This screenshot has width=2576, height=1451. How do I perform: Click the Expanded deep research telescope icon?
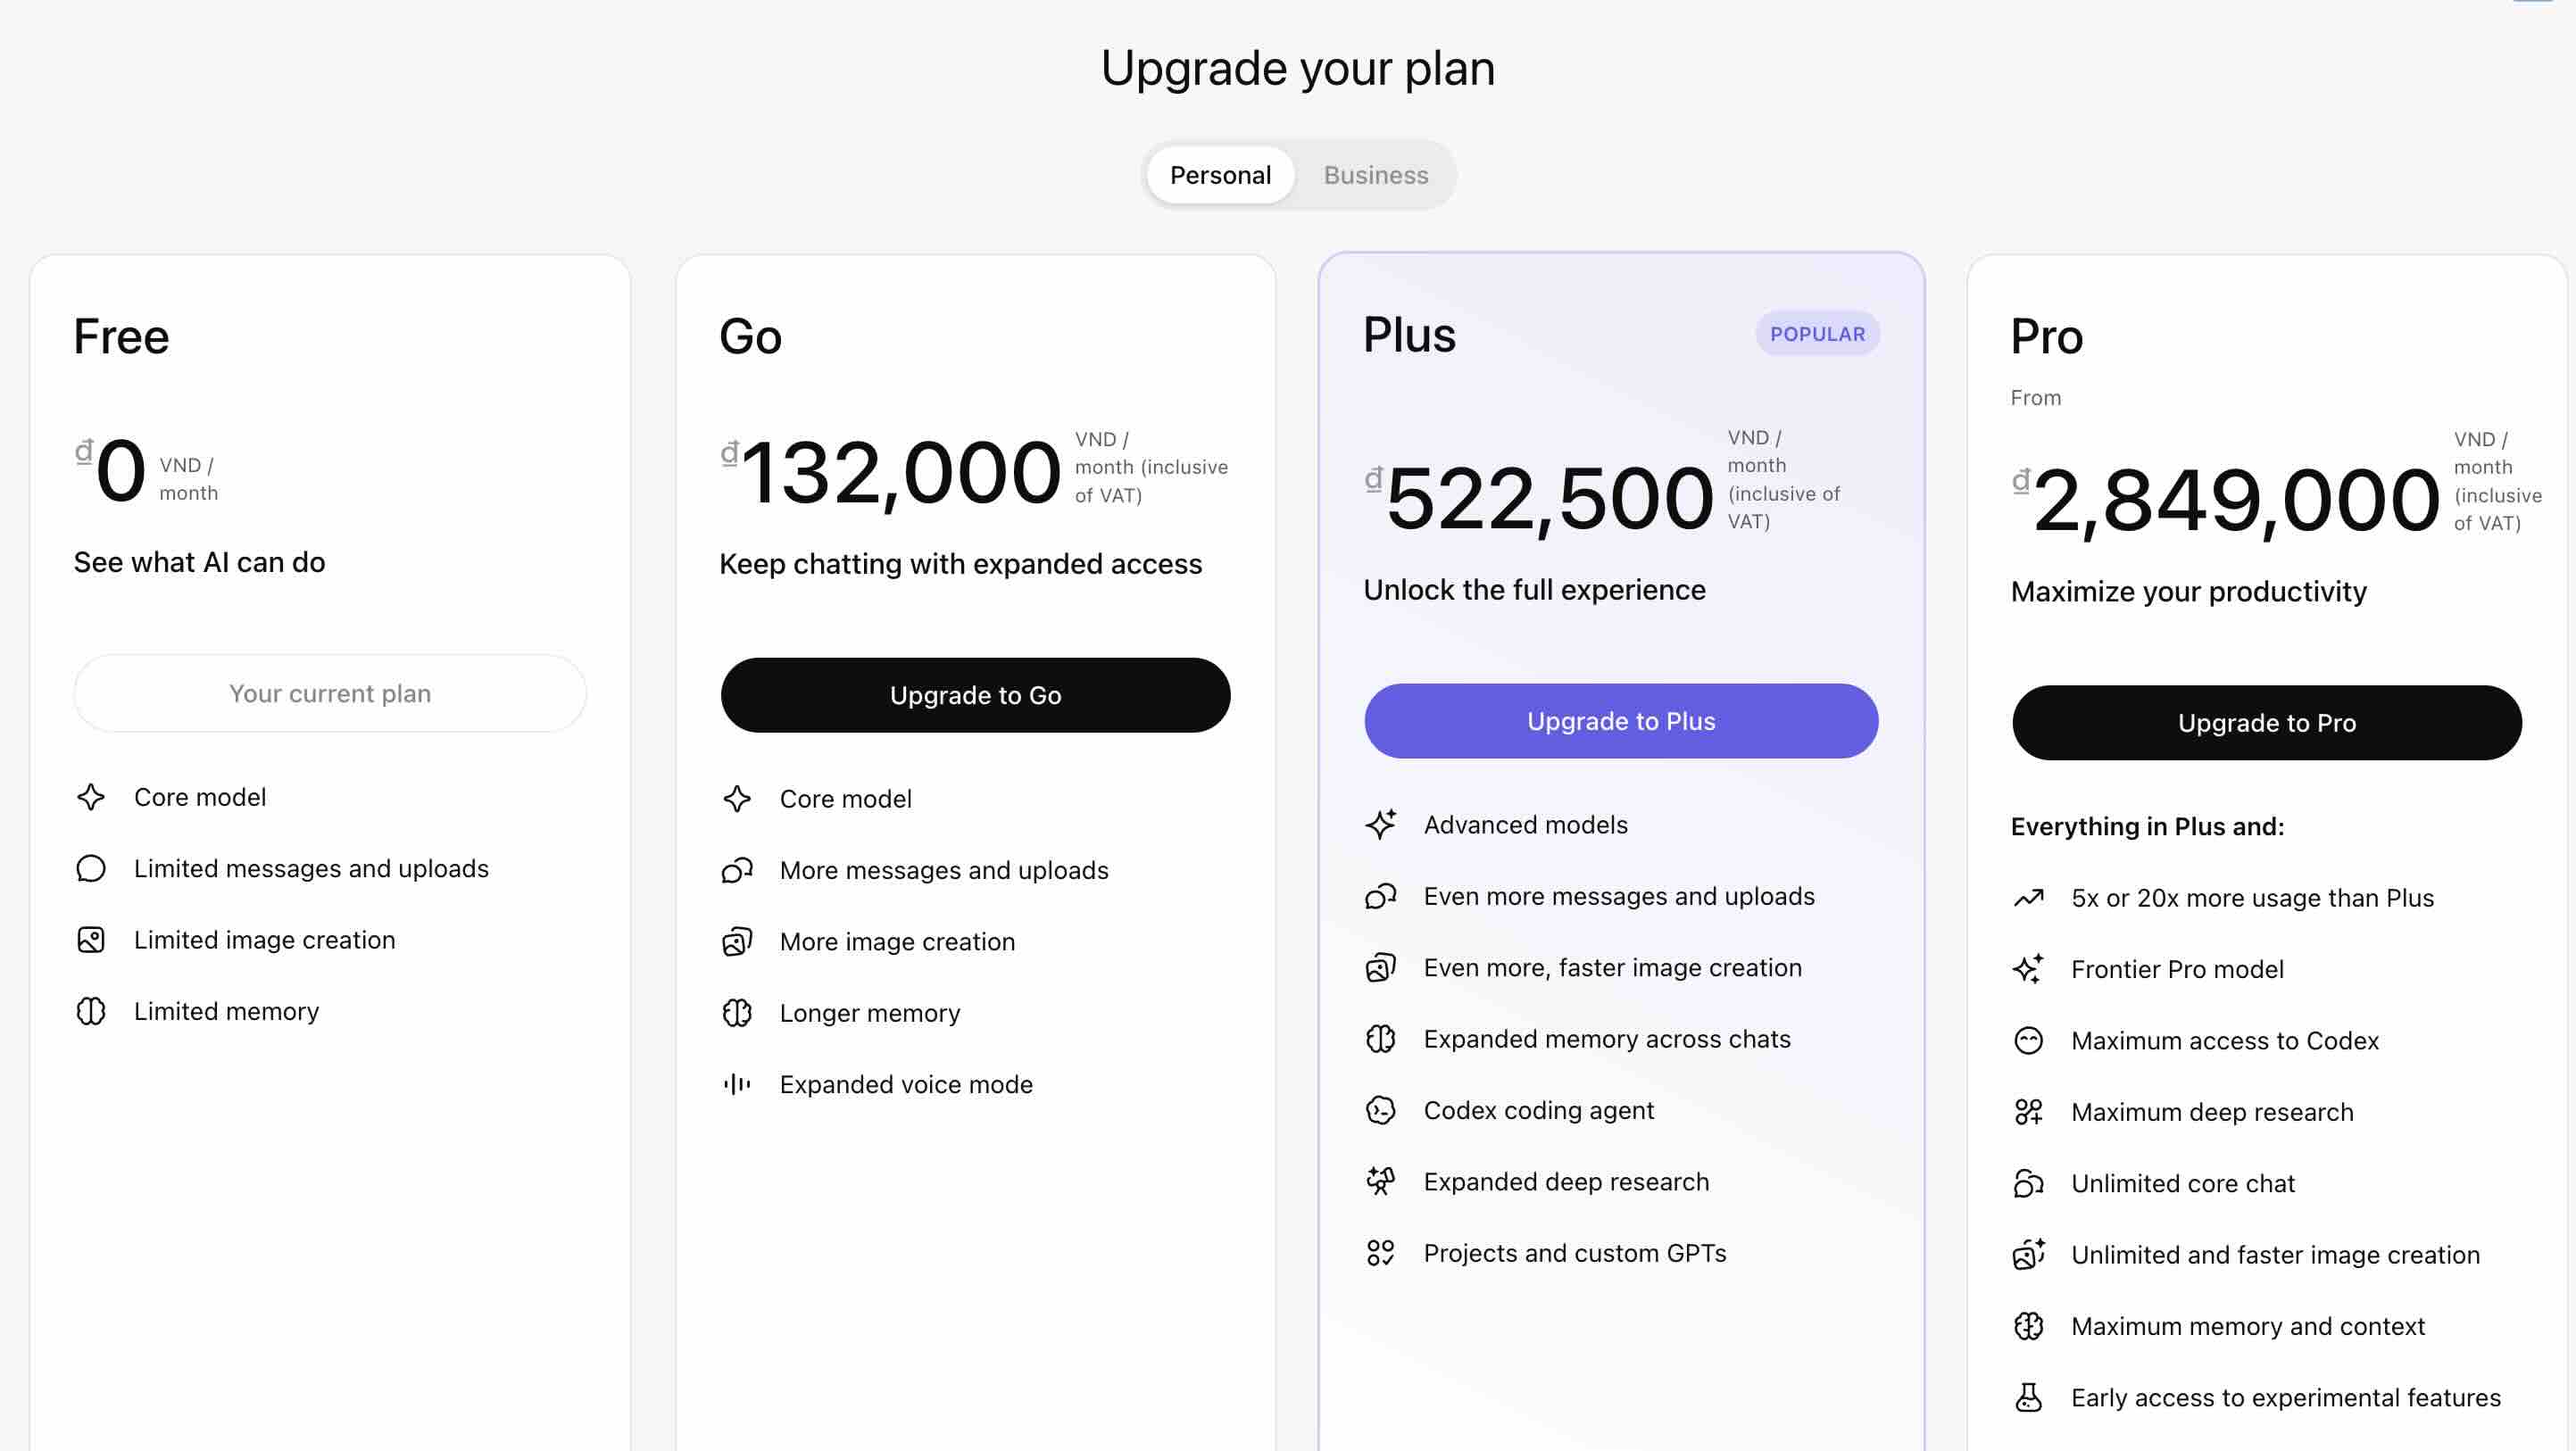(1380, 1181)
